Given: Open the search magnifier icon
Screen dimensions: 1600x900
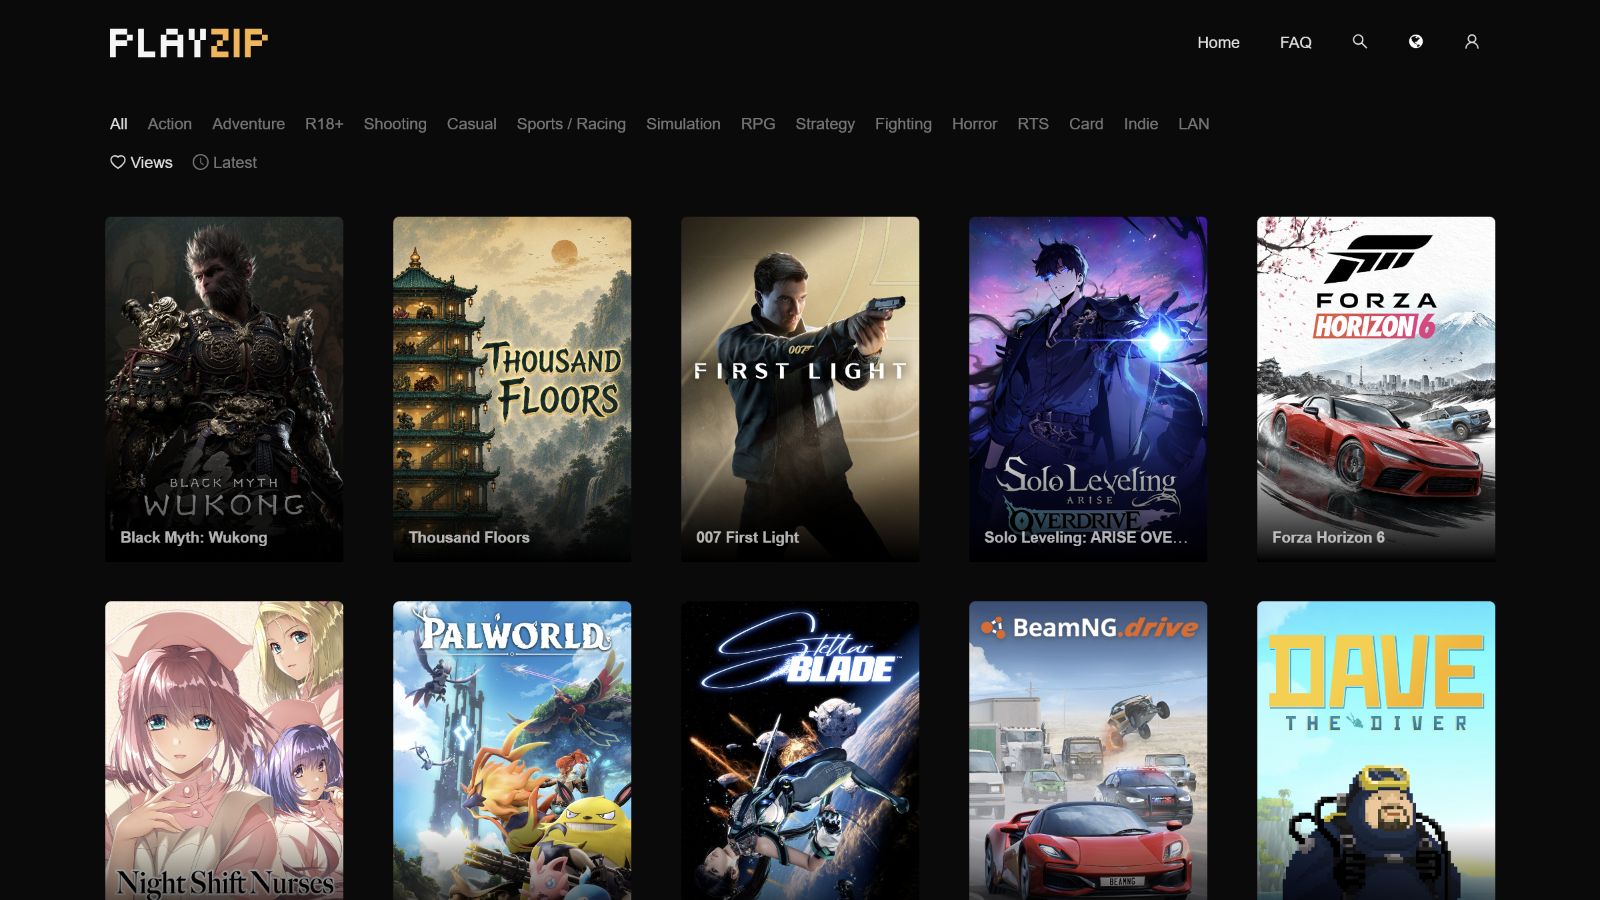Looking at the screenshot, I should (x=1359, y=42).
